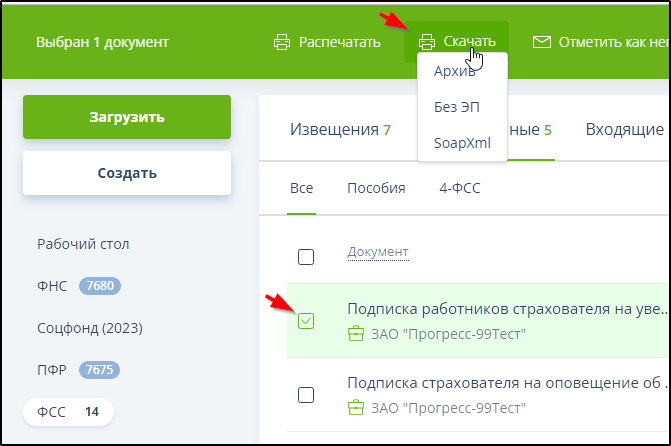Choose Архив from the Скачать dropdown
This screenshot has height=446, width=671.
point(453,71)
